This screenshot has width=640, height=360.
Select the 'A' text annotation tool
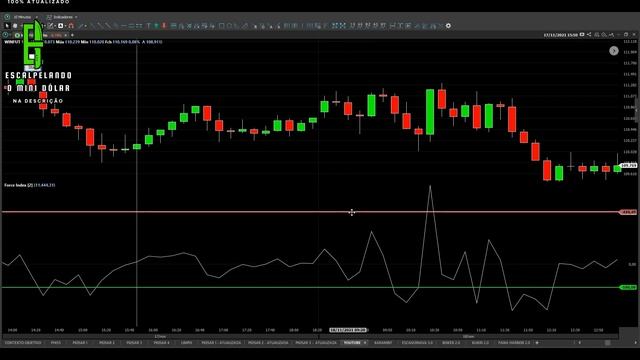point(60,26)
